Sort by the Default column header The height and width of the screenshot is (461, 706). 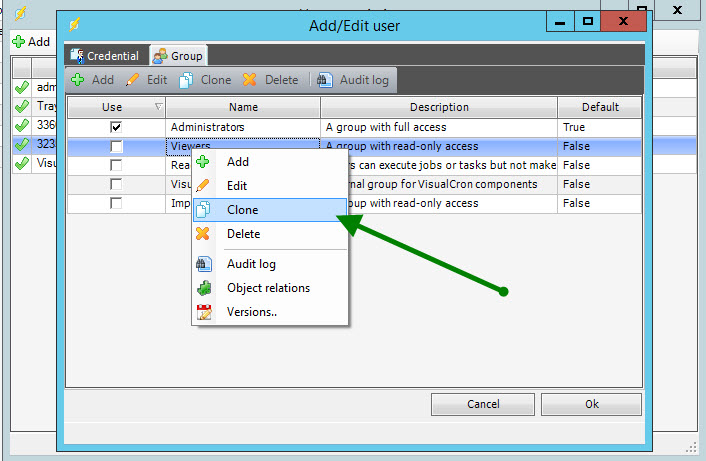click(598, 107)
